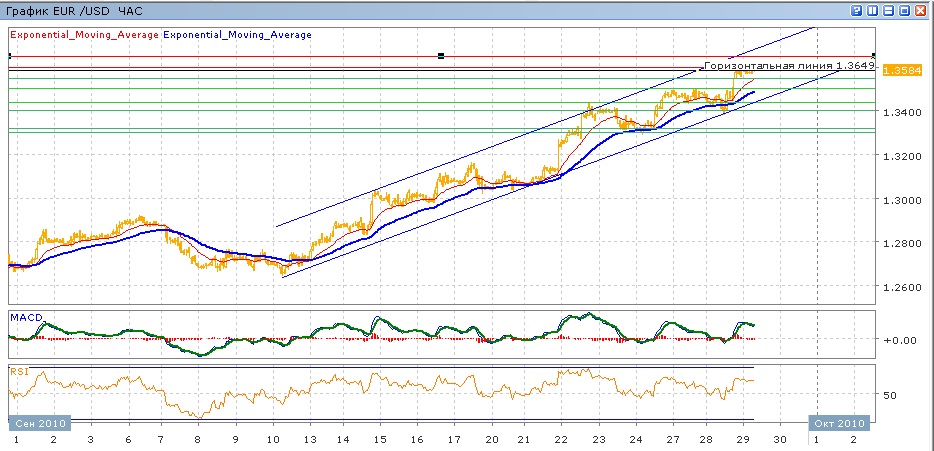934x451 pixels.
Task: Minimize the EUR/USD chart window
Action: (x=888, y=10)
